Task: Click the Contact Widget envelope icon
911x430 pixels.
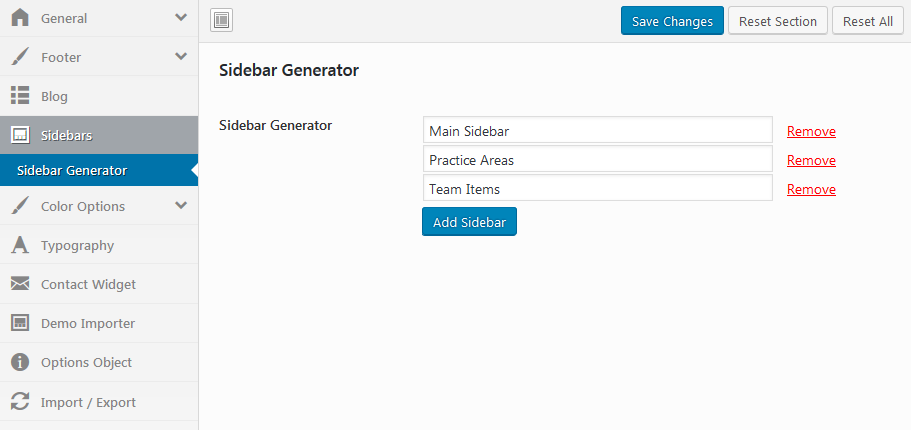Action: (x=20, y=284)
